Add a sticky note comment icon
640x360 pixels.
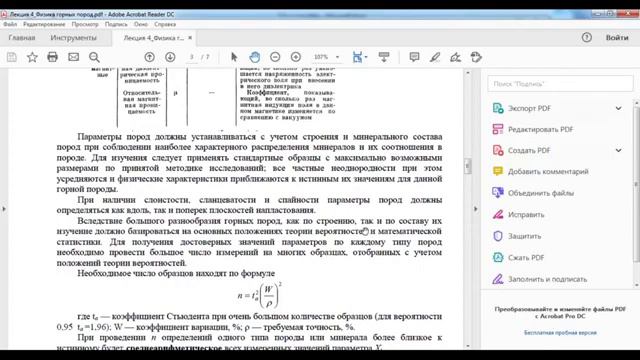point(414,57)
